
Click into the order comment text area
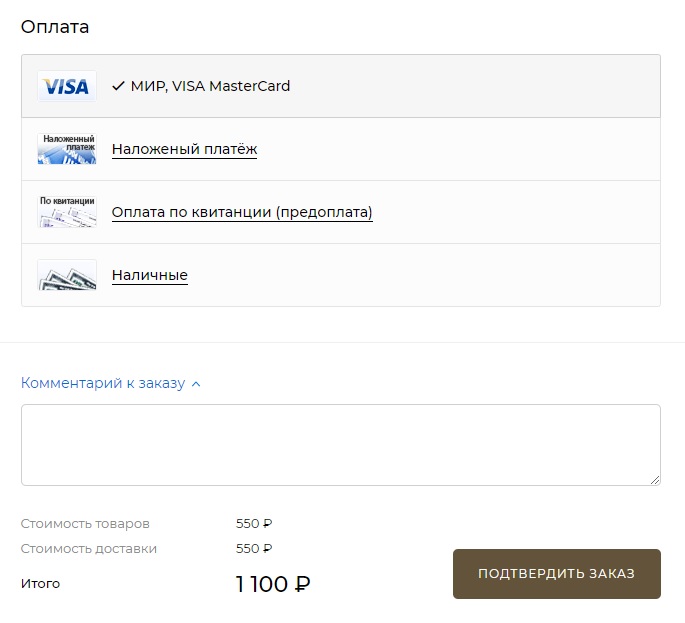point(341,445)
